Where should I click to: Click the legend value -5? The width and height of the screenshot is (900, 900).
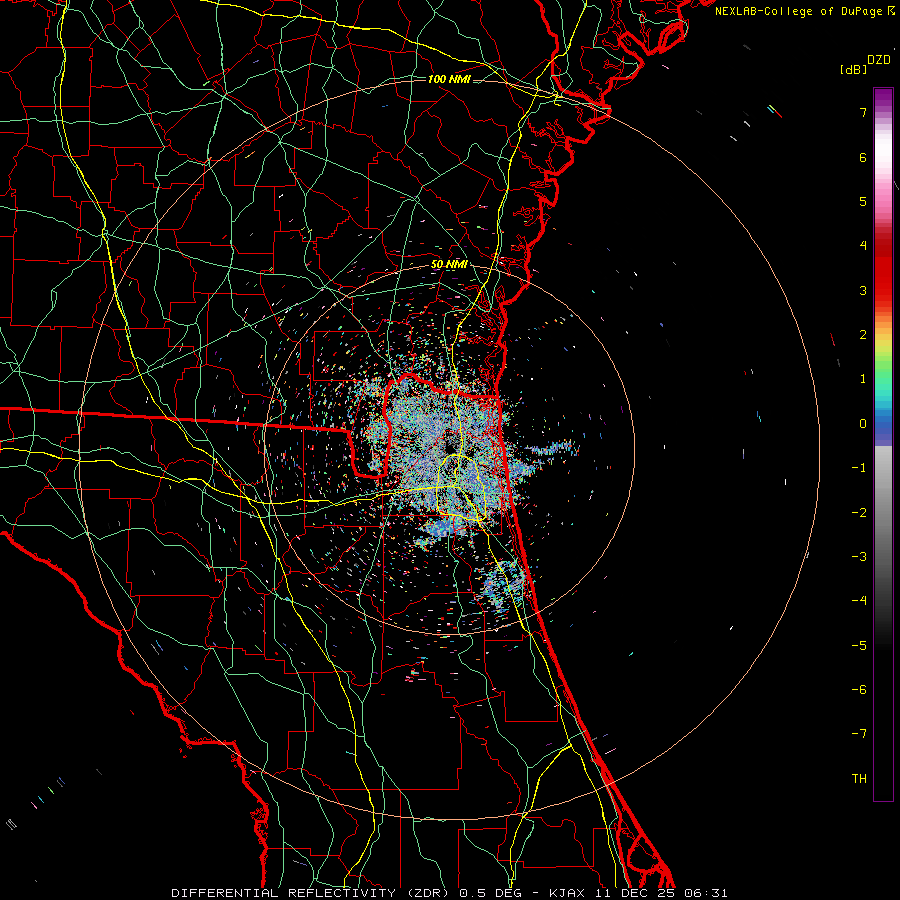pyautogui.click(x=859, y=646)
